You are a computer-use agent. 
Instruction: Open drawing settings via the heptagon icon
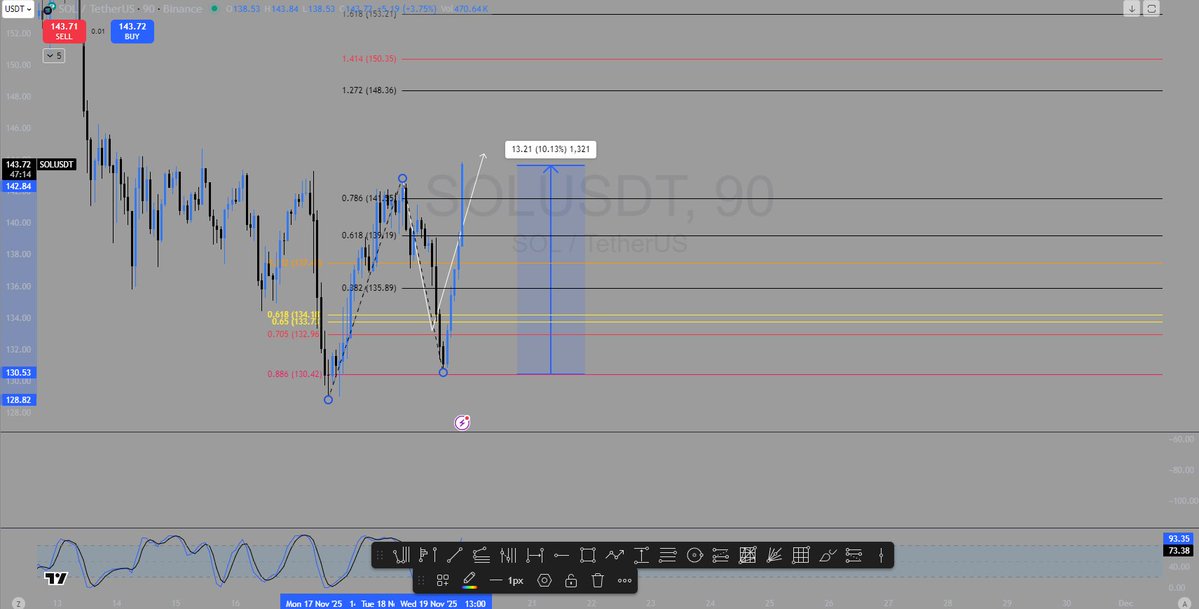(545, 580)
